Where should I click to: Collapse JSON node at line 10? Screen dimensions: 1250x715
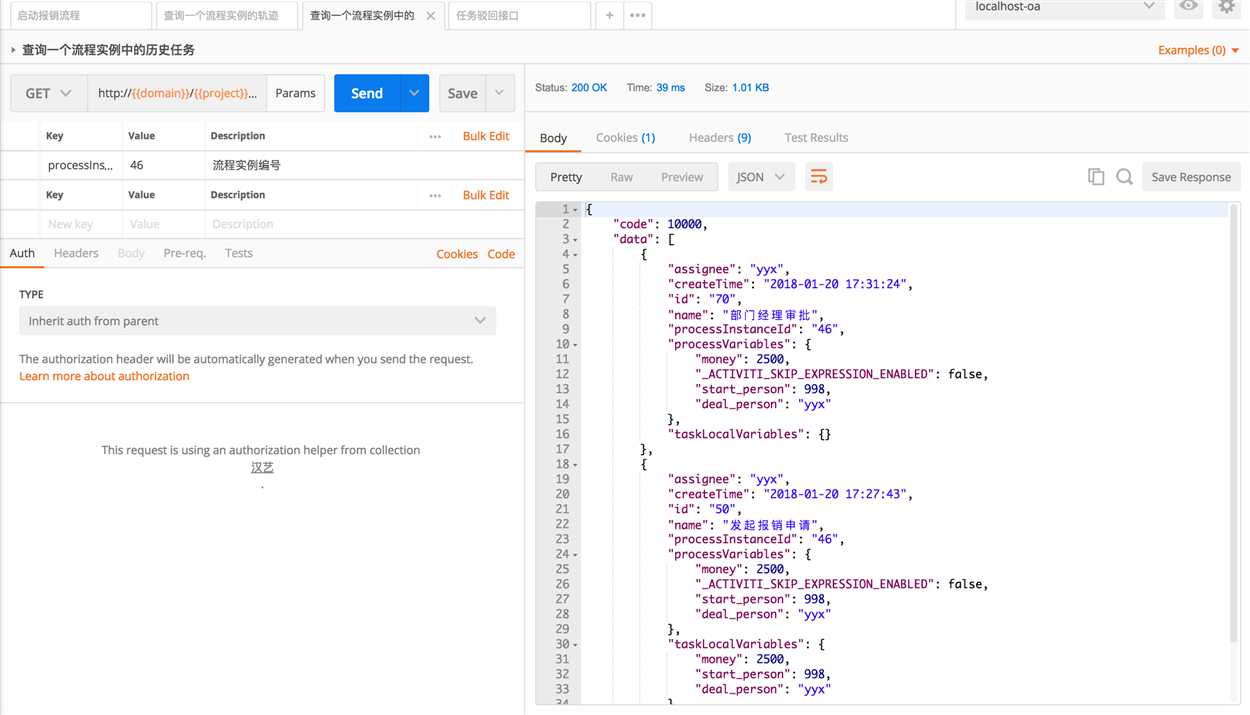[x=576, y=344]
